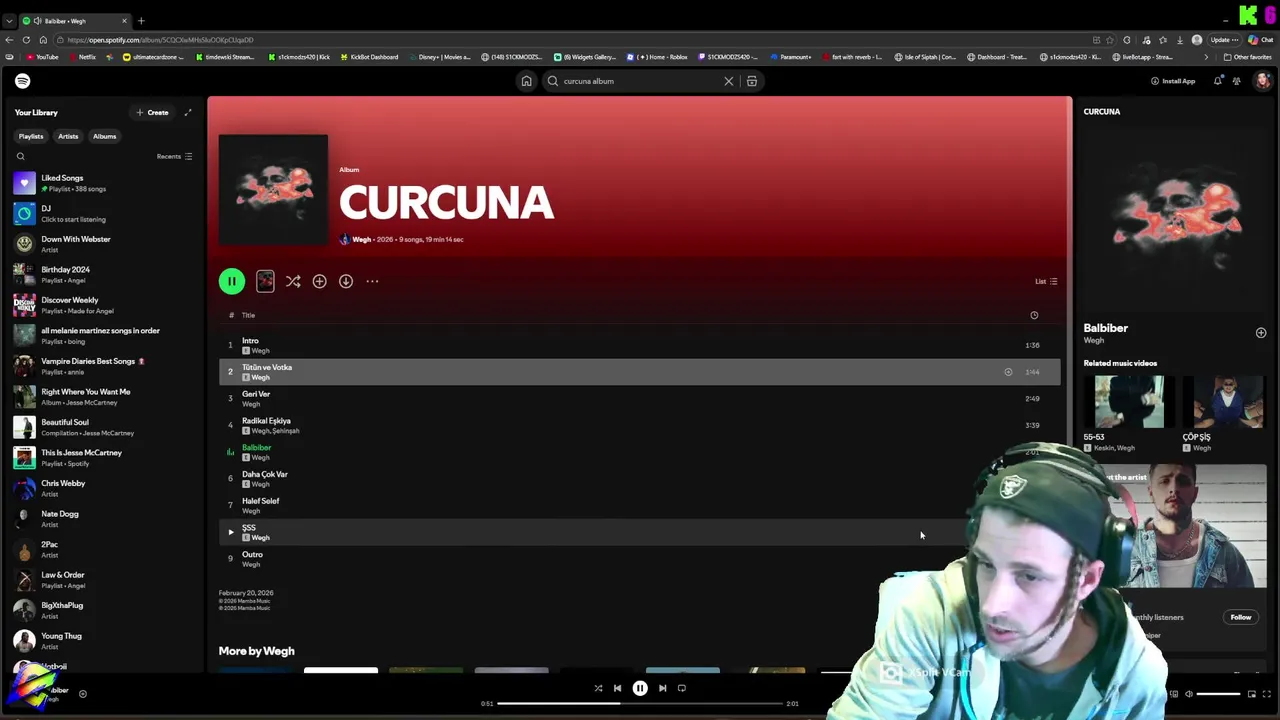Image resolution: width=1280 pixels, height=720 pixels.
Task: Open the CURCUNA album cover art
Action: (273, 190)
